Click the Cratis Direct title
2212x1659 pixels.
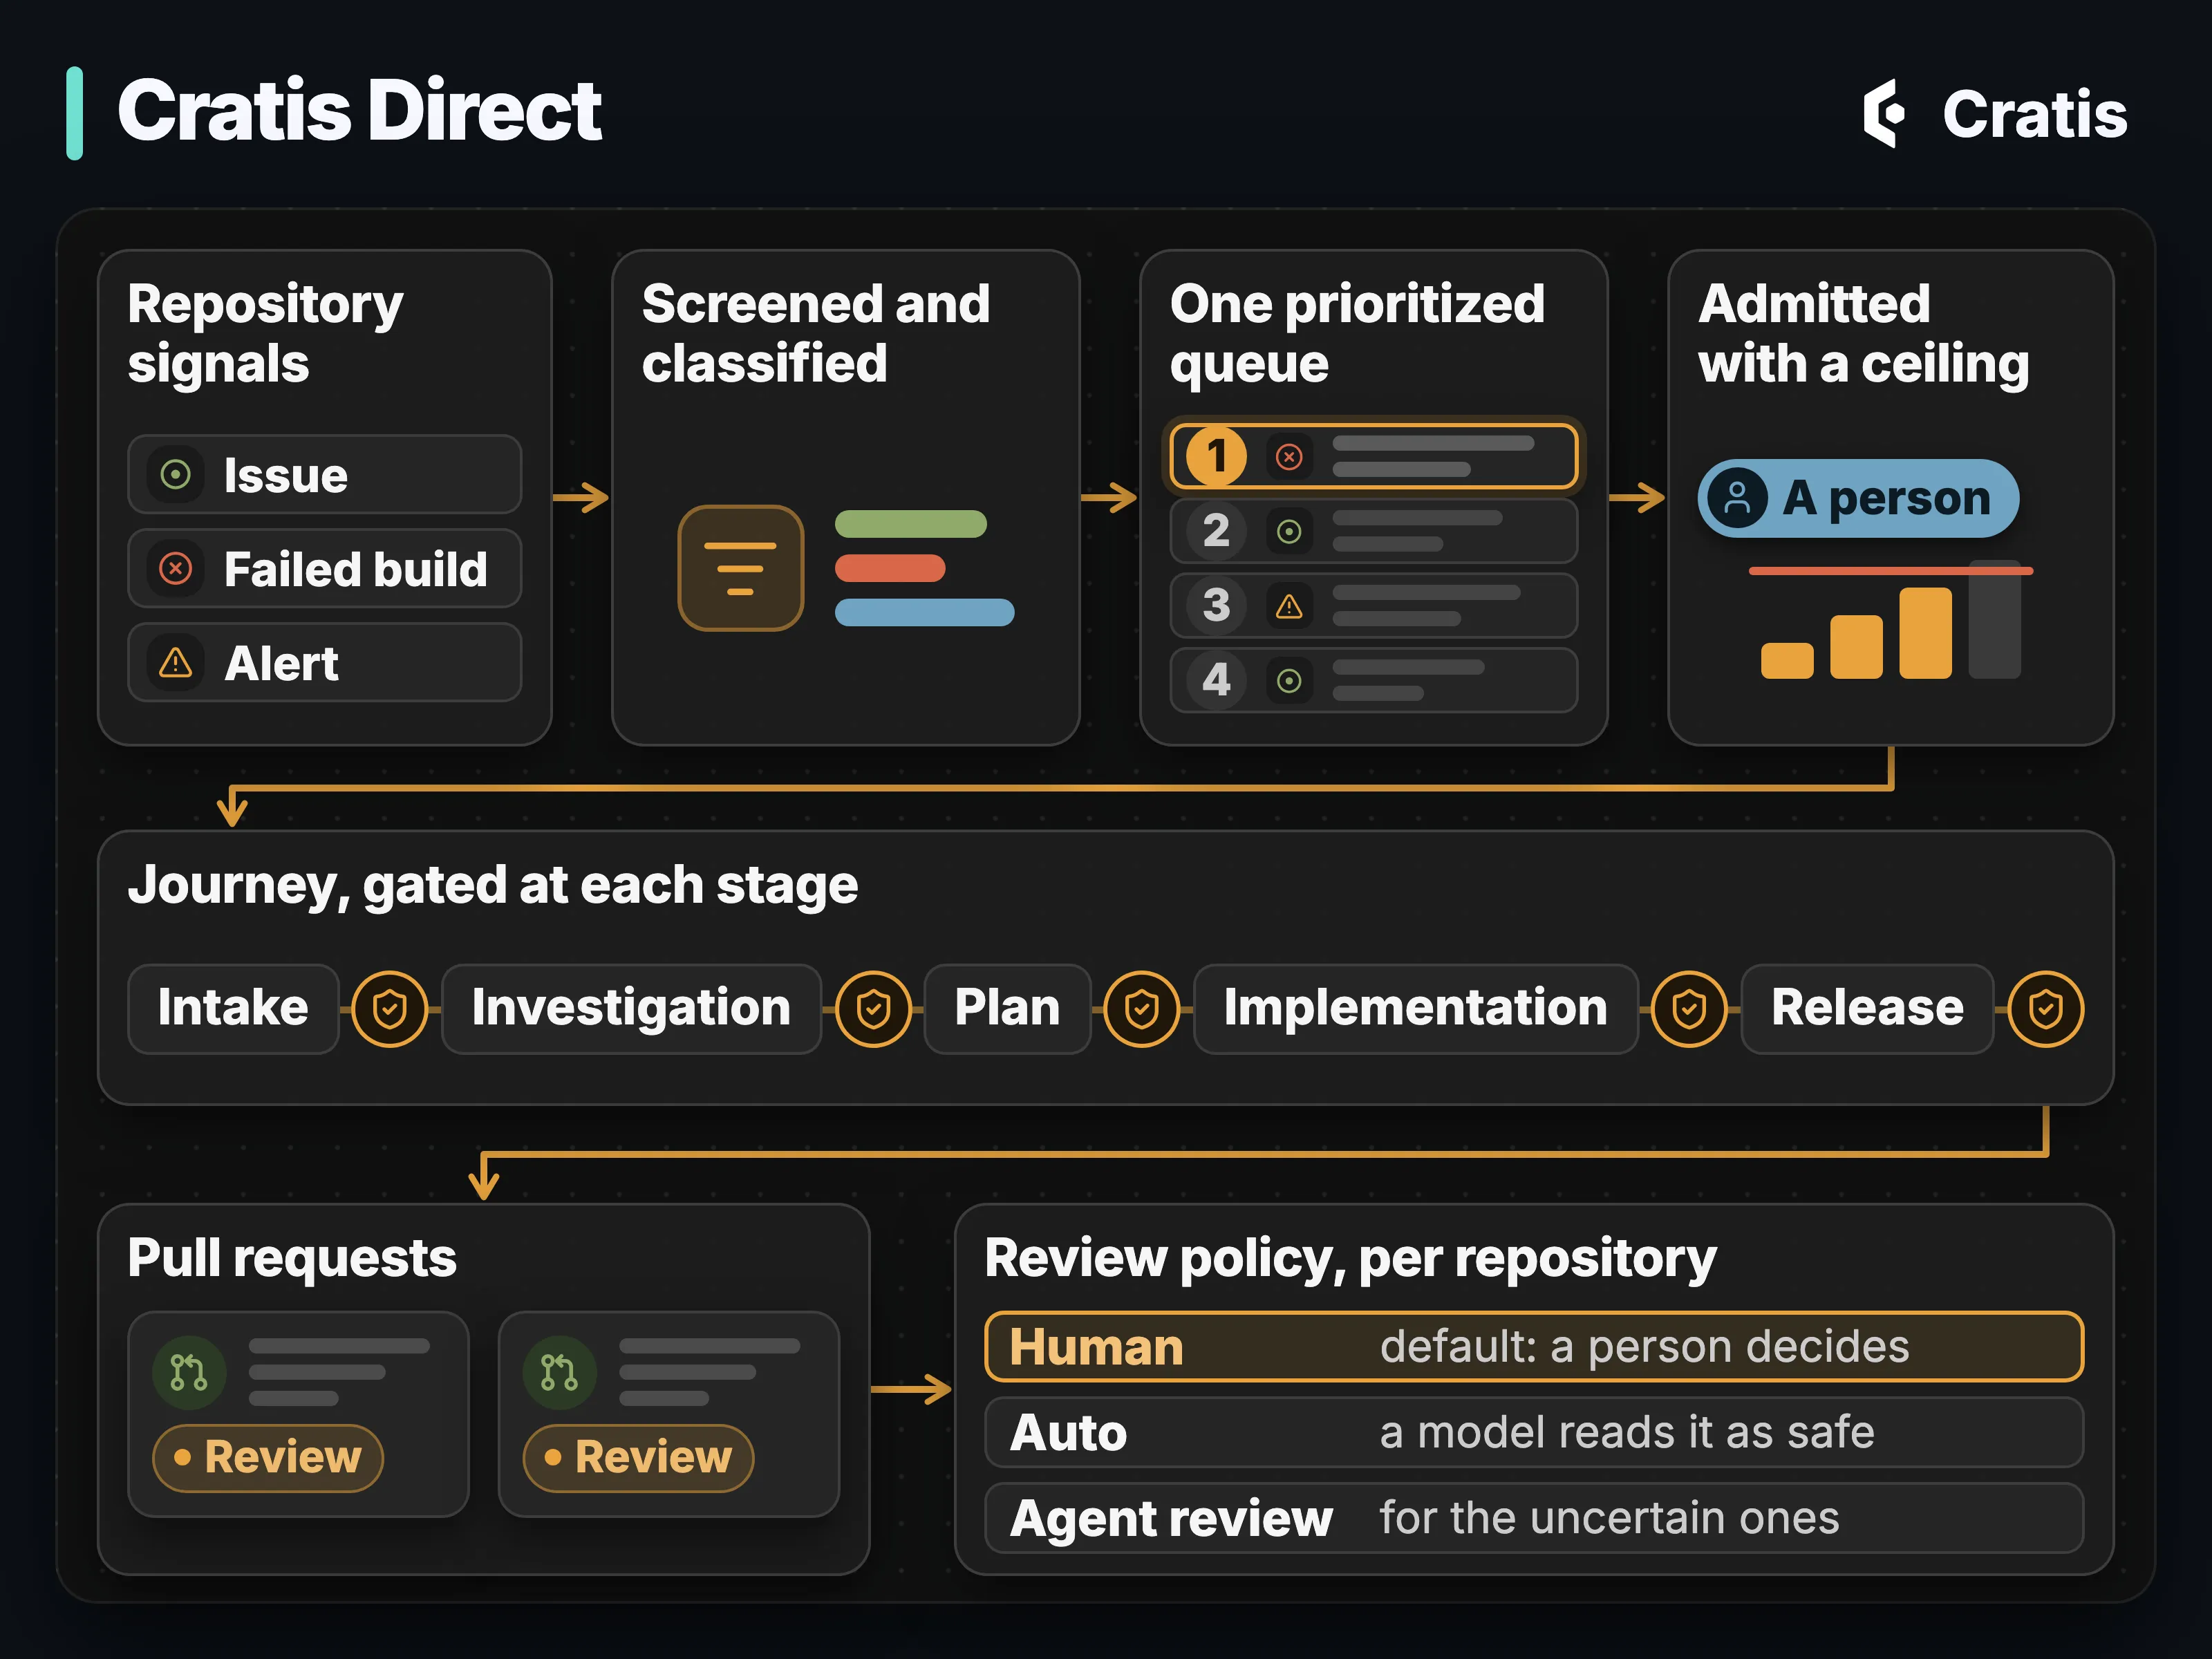pyautogui.click(x=359, y=111)
